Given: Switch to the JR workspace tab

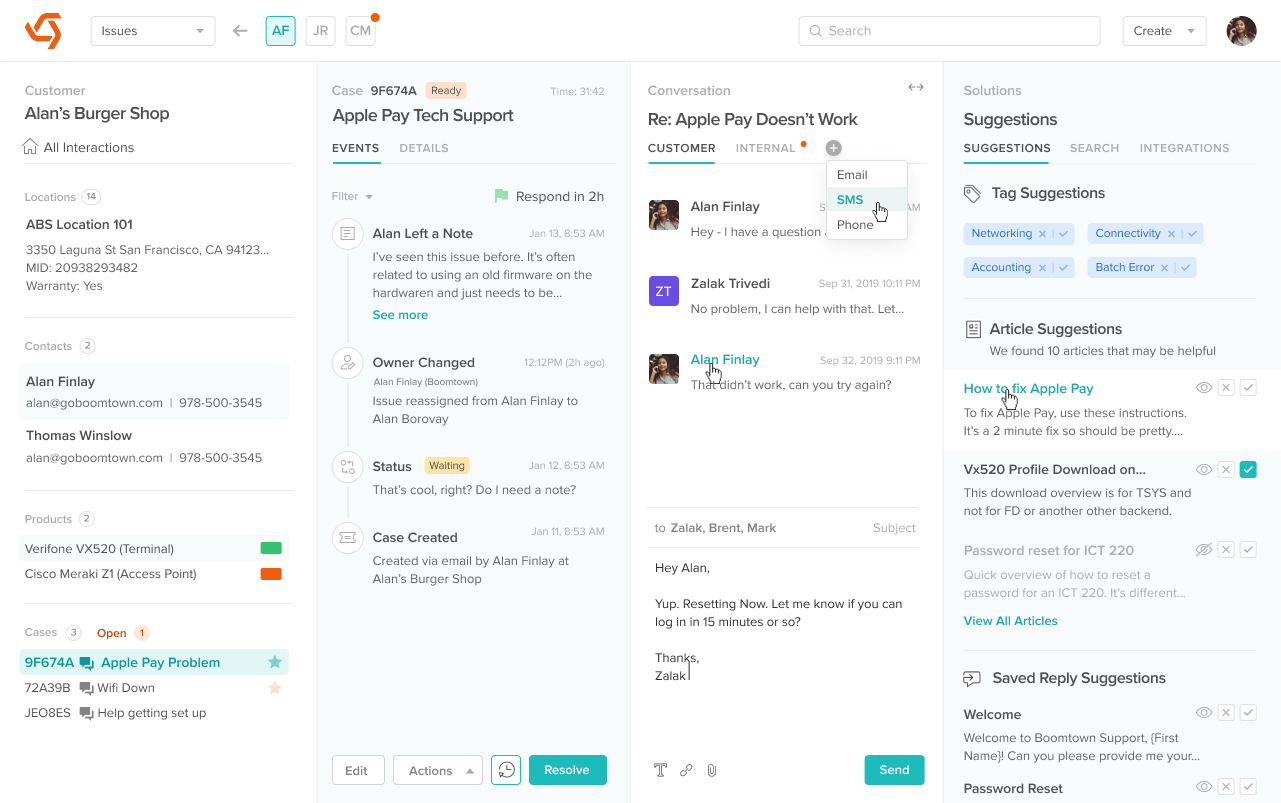Looking at the screenshot, I should [321, 31].
